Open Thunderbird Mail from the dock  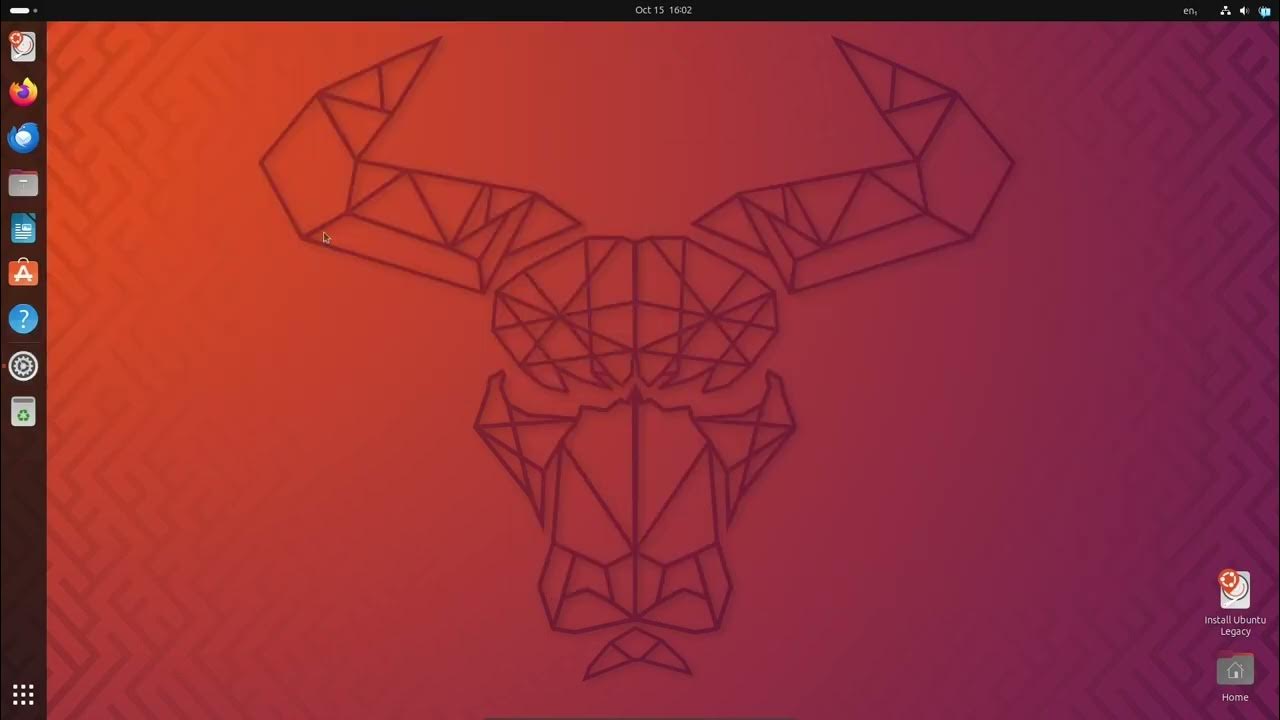[x=23, y=137]
